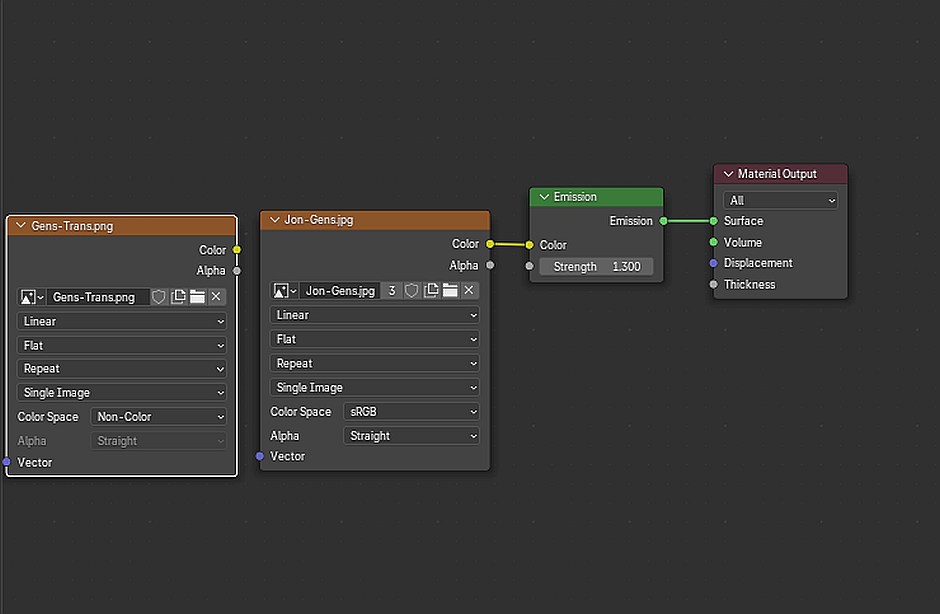Image resolution: width=940 pixels, height=614 pixels.
Task: Click Surface input socket on Material Output
Action: [713, 221]
